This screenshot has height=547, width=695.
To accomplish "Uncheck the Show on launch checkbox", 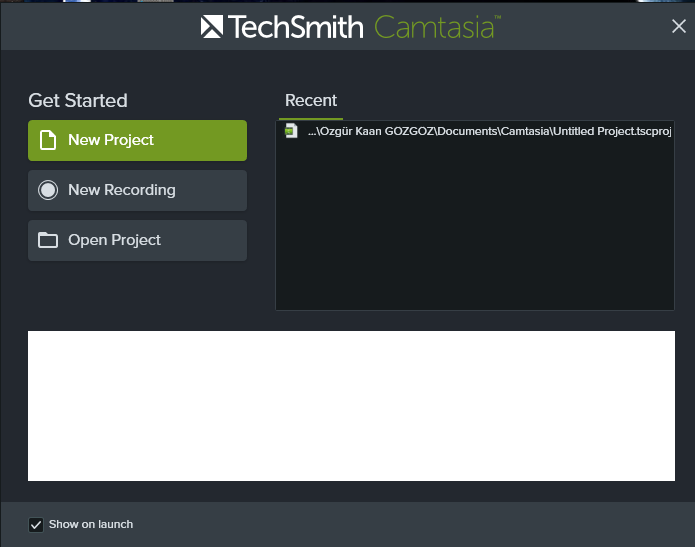I will point(37,524).
